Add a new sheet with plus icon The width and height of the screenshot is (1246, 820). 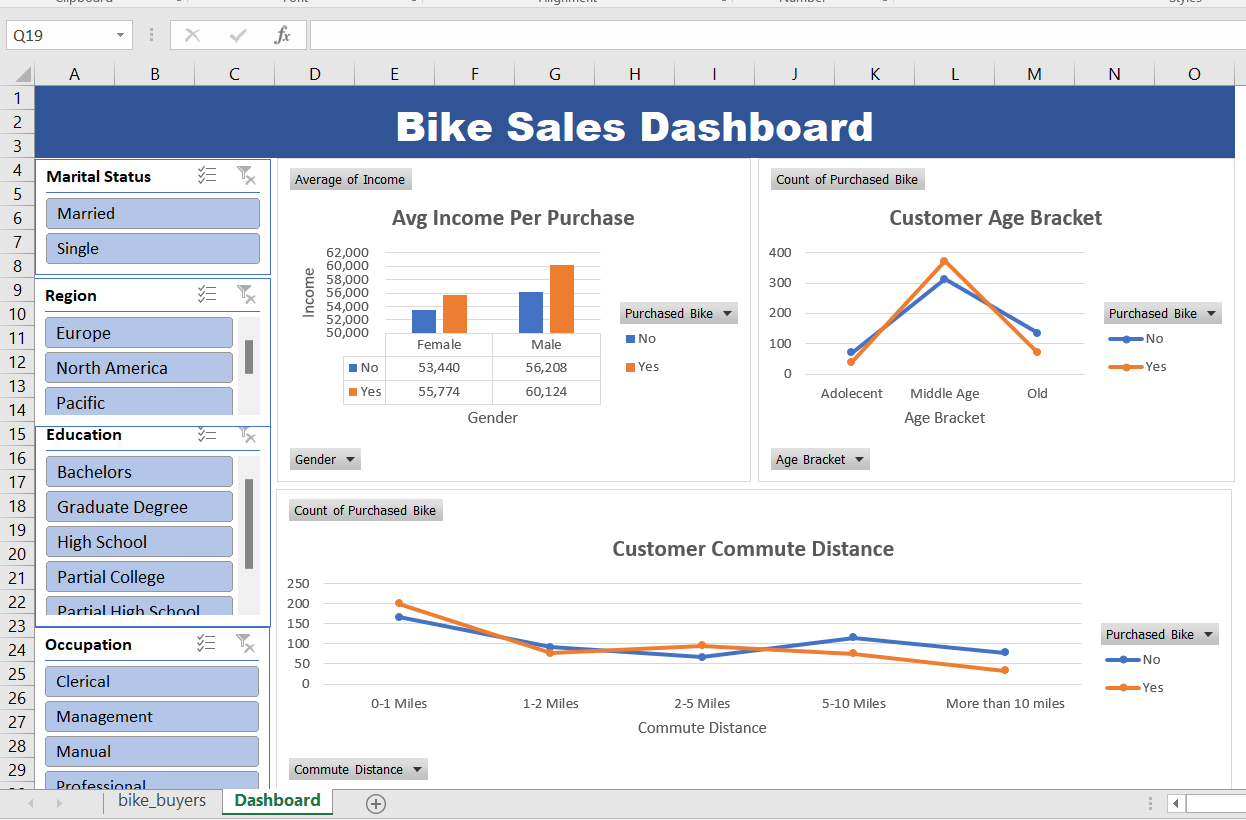pyautogui.click(x=376, y=803)
